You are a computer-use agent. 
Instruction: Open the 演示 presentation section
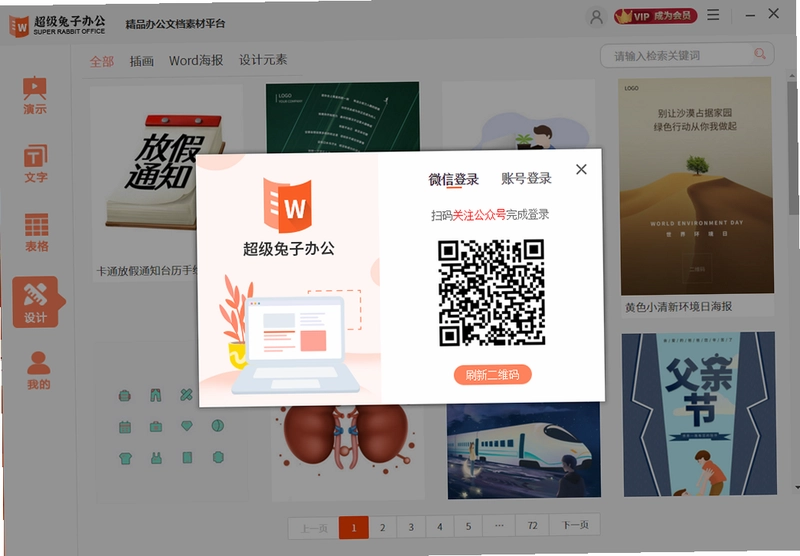click(35, 95)
